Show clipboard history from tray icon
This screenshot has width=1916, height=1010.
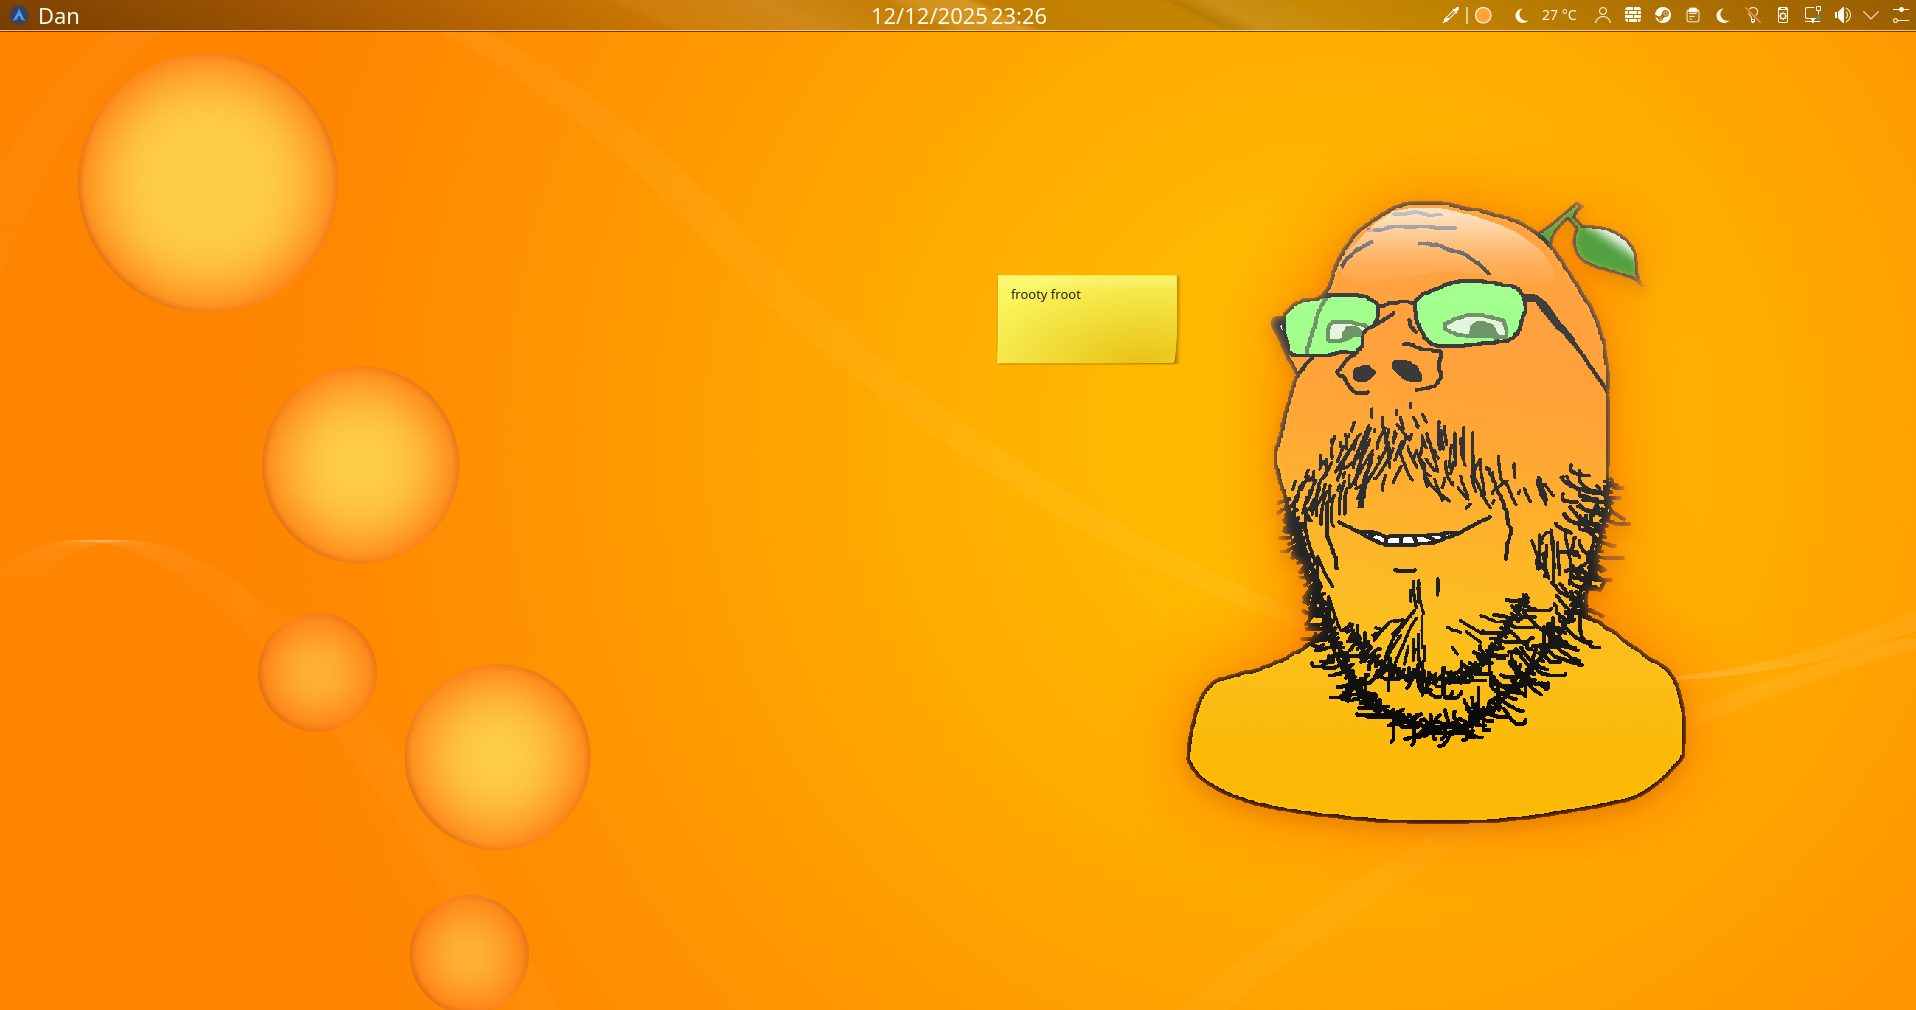pos(1693,15)
